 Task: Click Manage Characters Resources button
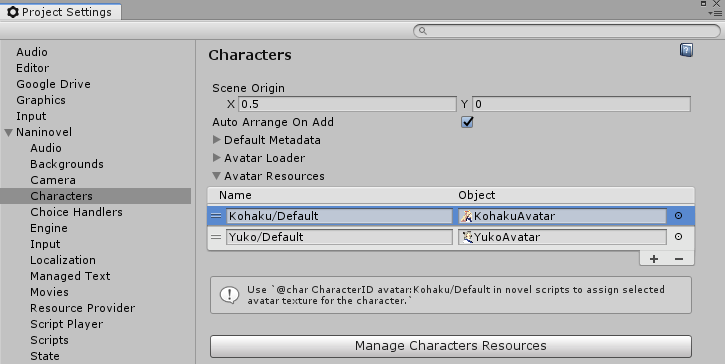point(451,346)
